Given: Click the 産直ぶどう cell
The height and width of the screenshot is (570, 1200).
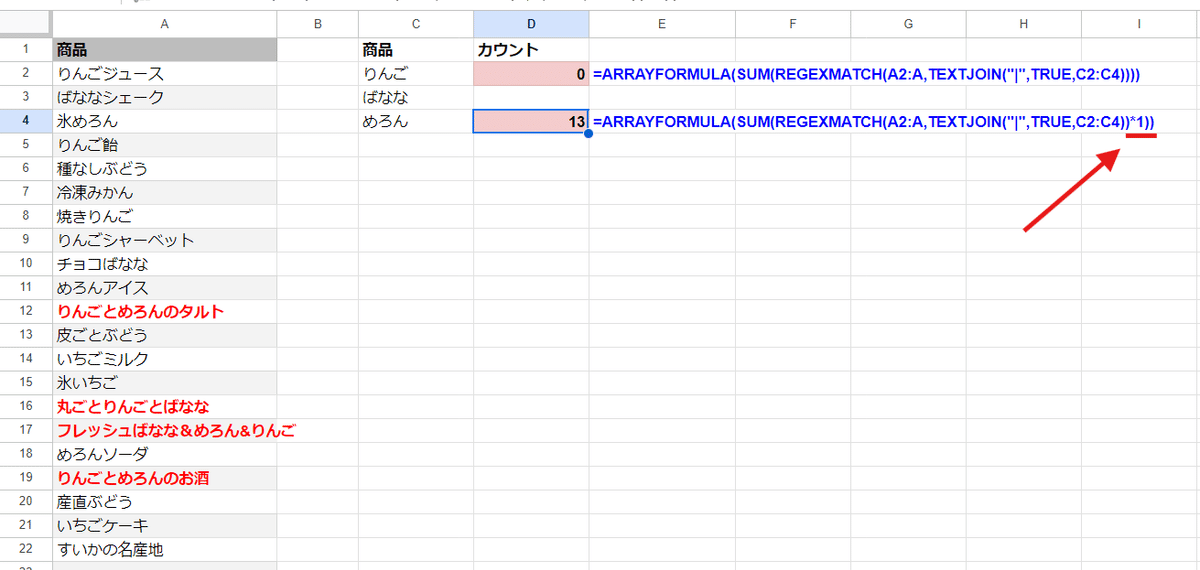Looking at the screenshot, I should [165, 502].
